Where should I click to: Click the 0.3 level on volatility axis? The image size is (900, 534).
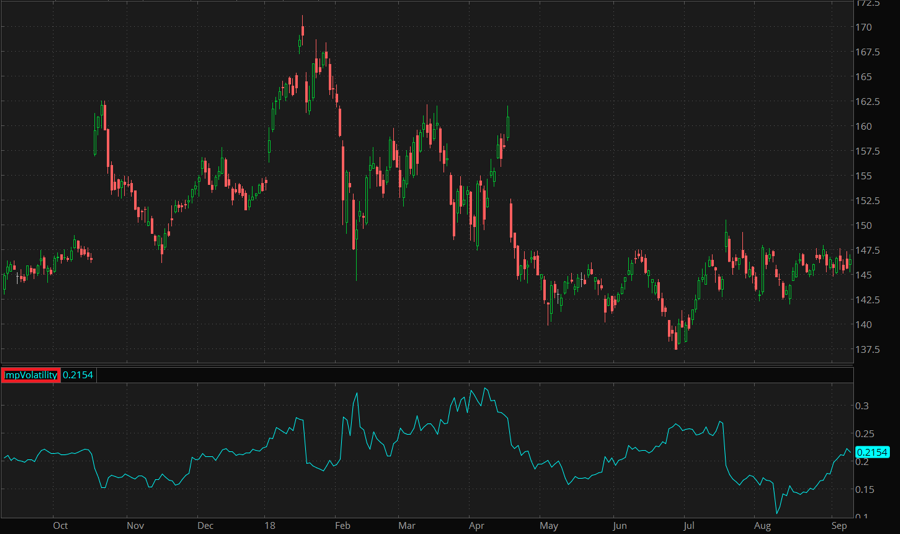coord(862,406)
